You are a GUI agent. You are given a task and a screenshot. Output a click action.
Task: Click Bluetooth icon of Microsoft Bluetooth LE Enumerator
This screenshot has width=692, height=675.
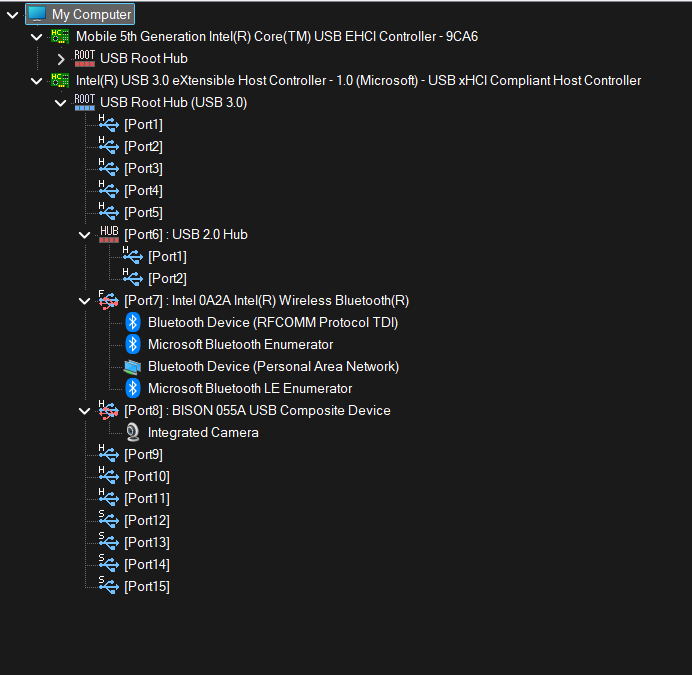132,388
